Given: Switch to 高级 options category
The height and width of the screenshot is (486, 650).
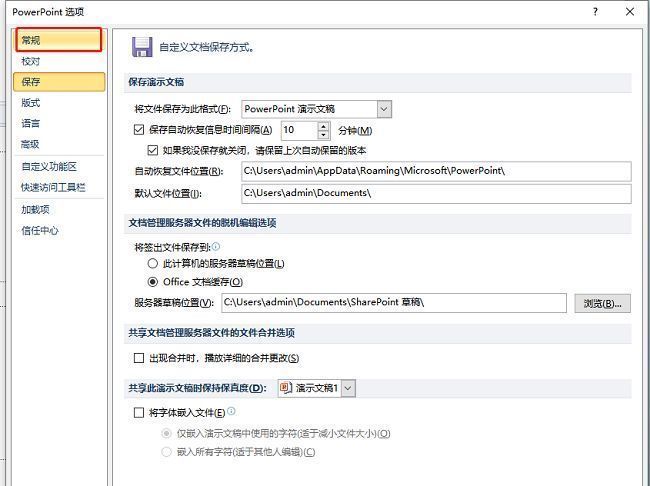Looking at the screenshot, I should pyautogui.click(x=31, y=145).
